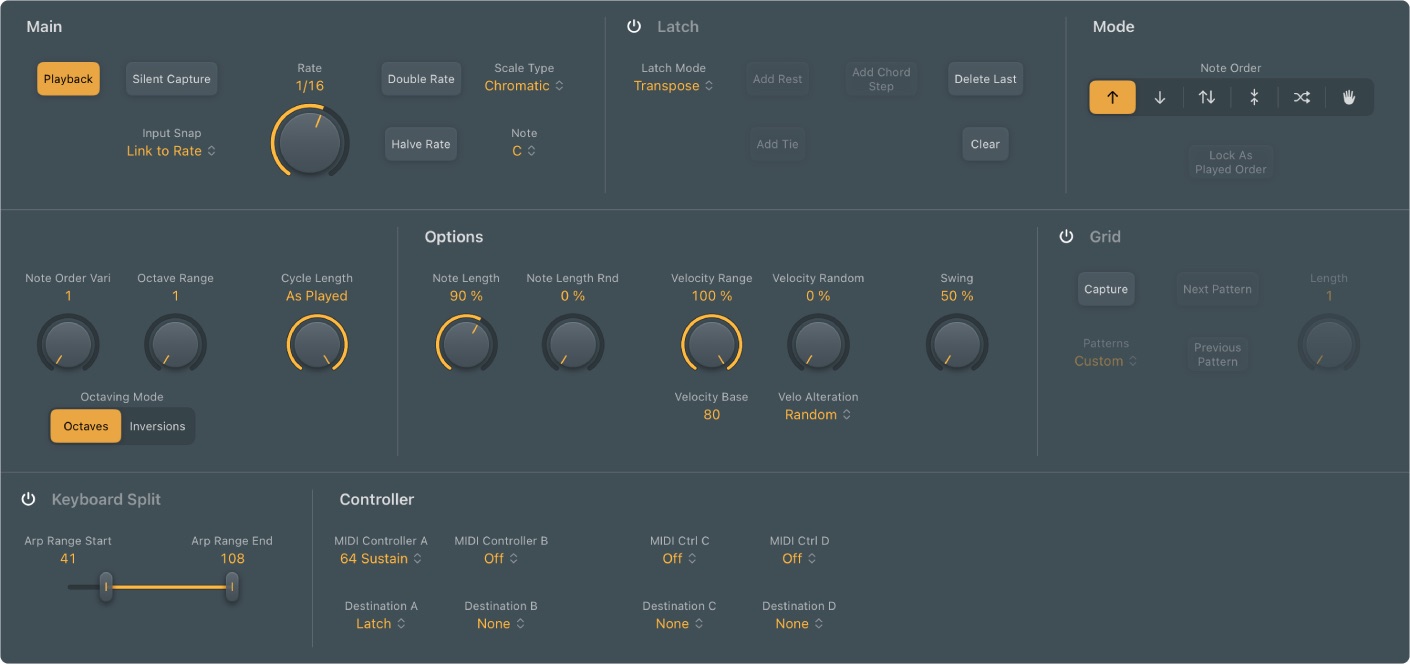
Task: Click the Double Rate button
Action: [421, 79]
